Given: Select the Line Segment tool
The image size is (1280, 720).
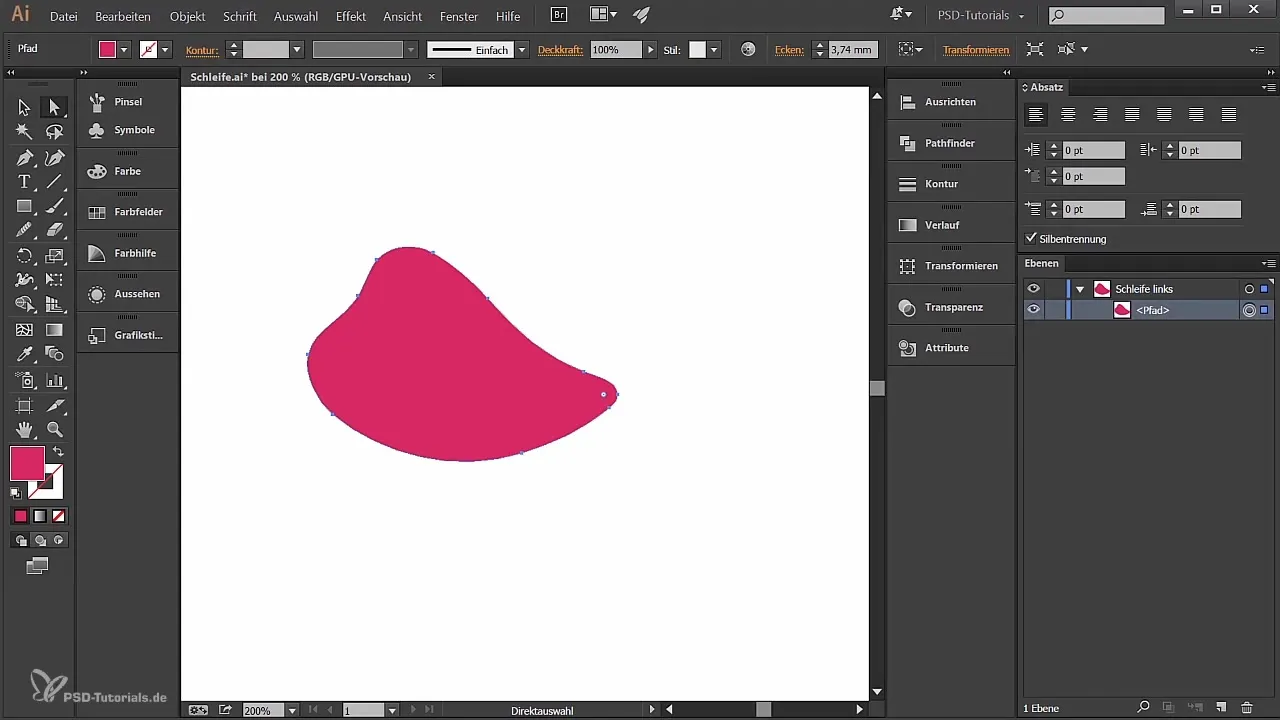Looking at the screenshot, I should pyautogui.click(x=55, y=181).
